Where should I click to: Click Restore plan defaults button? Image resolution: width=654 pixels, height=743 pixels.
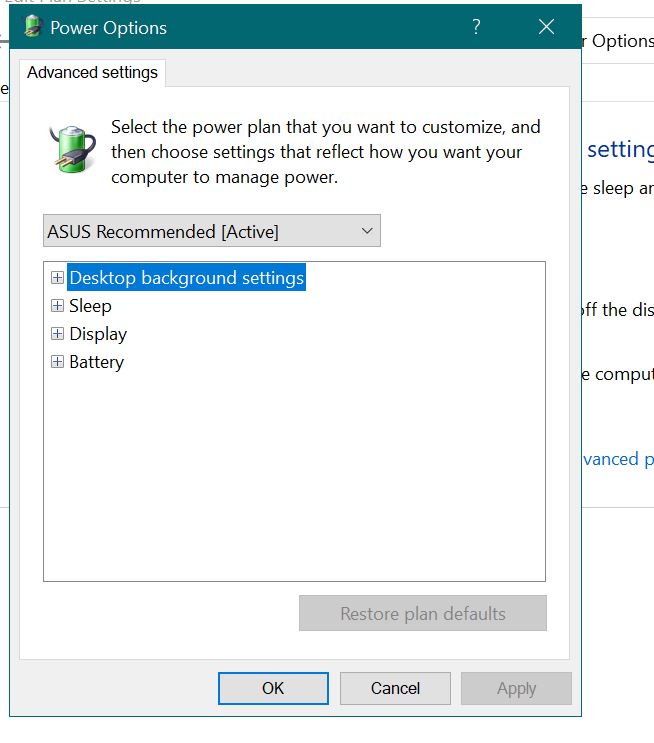point(423,613)
